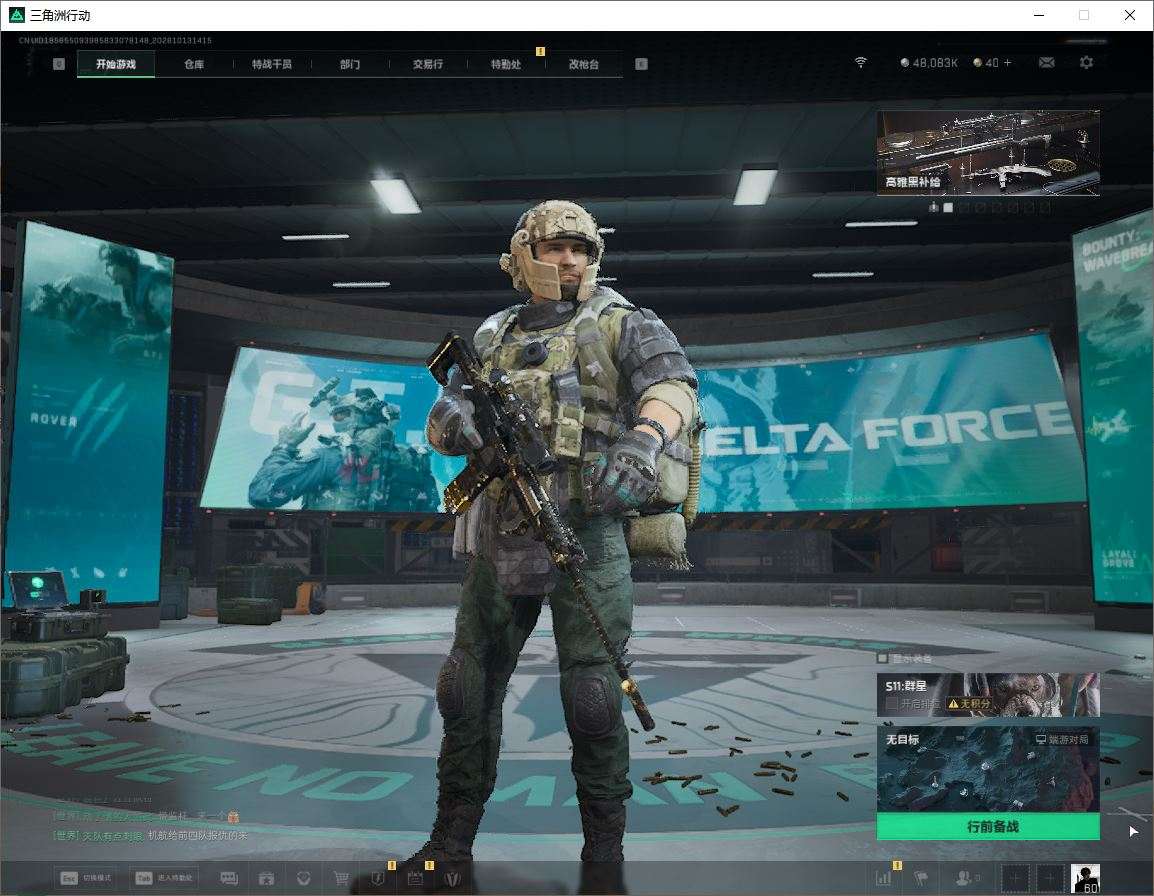This screenshot has height=896, width=1154.
Task: Open the starred case icon in bottom bar
Action: [x=266, y=878]
